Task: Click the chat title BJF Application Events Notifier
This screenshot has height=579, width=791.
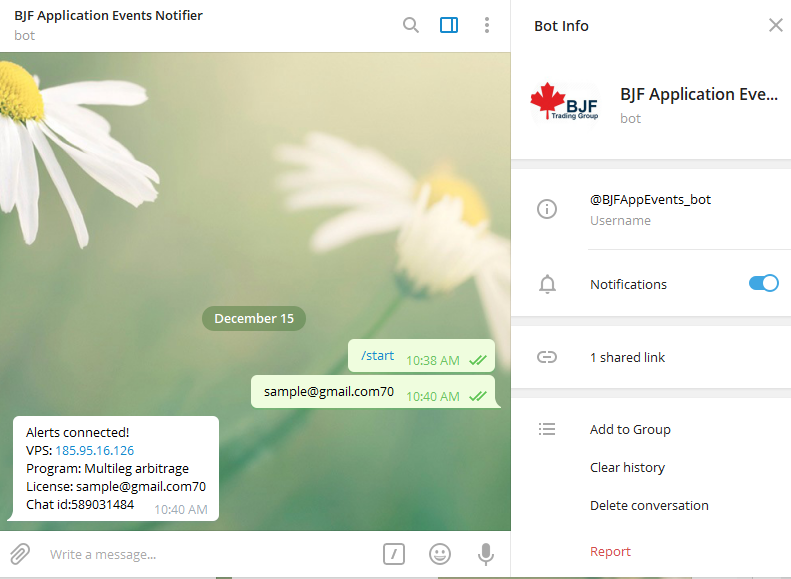Action: [x=108, y=16]
